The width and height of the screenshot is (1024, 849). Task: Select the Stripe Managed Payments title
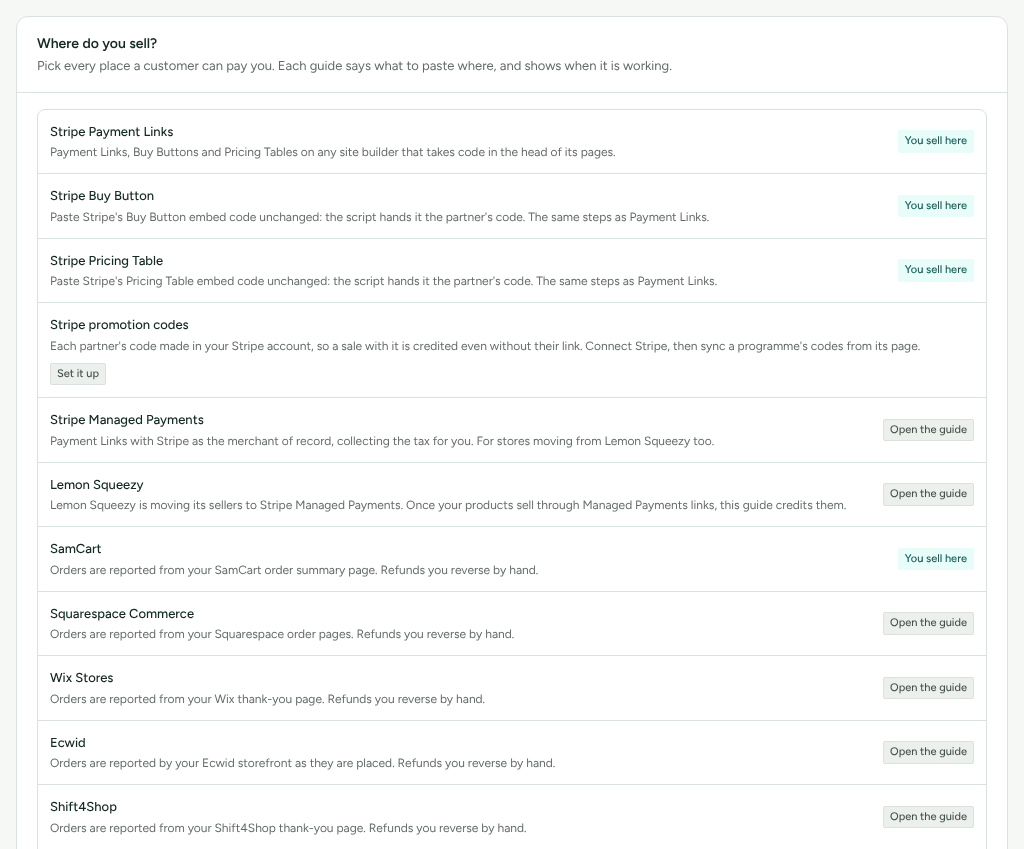click(127, 420)
